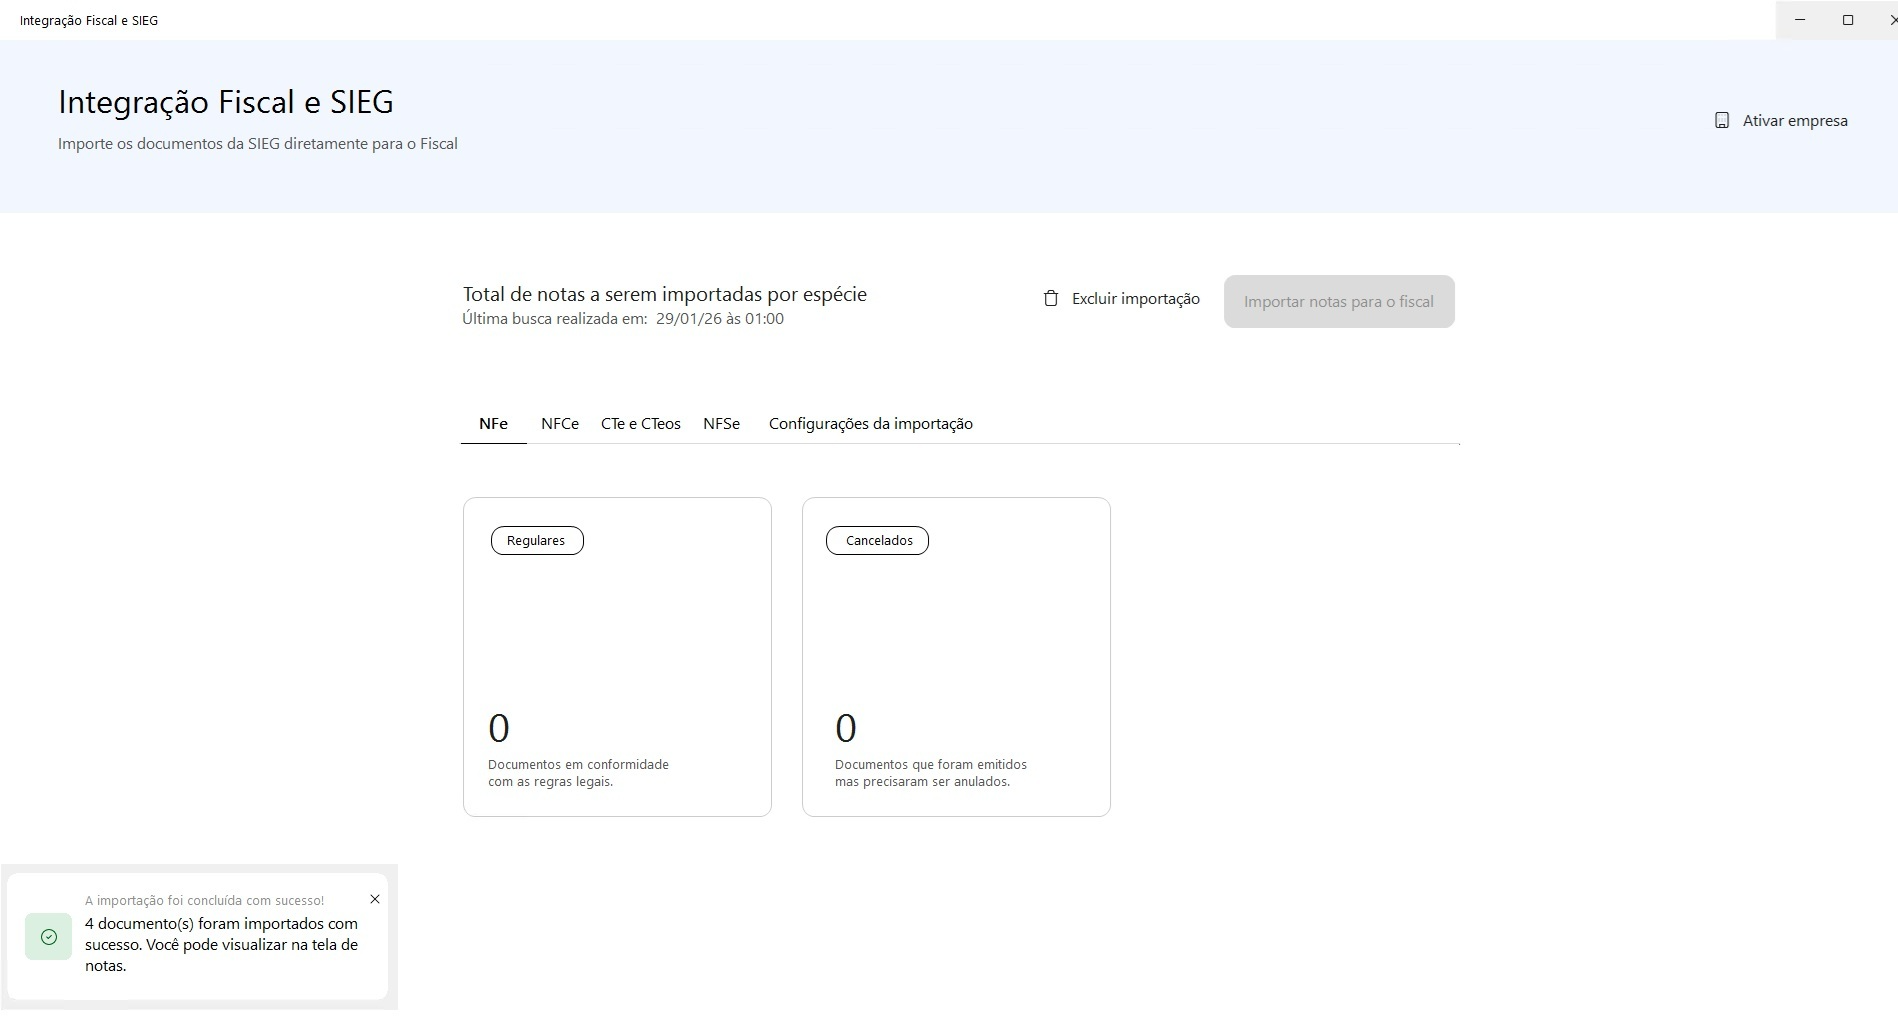Click 'Documentos que foram emitidos' description text
This screenshot has width=1898, height=1017.
point(931,773)
